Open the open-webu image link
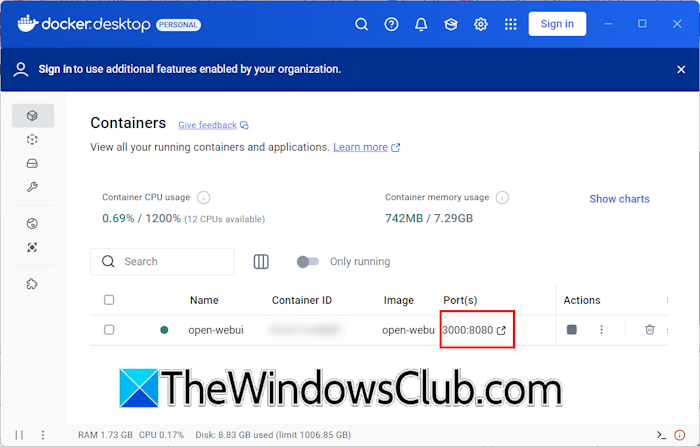 (408, 330)
